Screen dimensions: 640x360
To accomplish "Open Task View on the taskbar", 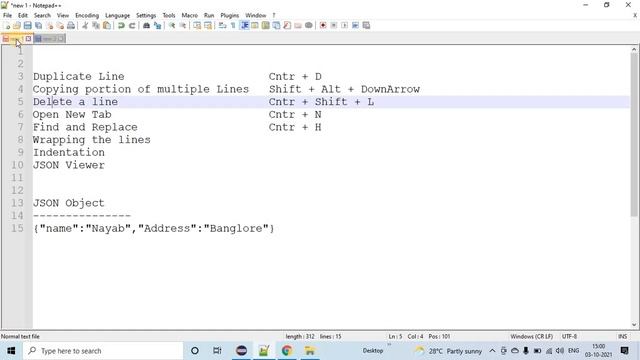I will tap(217, 351).
